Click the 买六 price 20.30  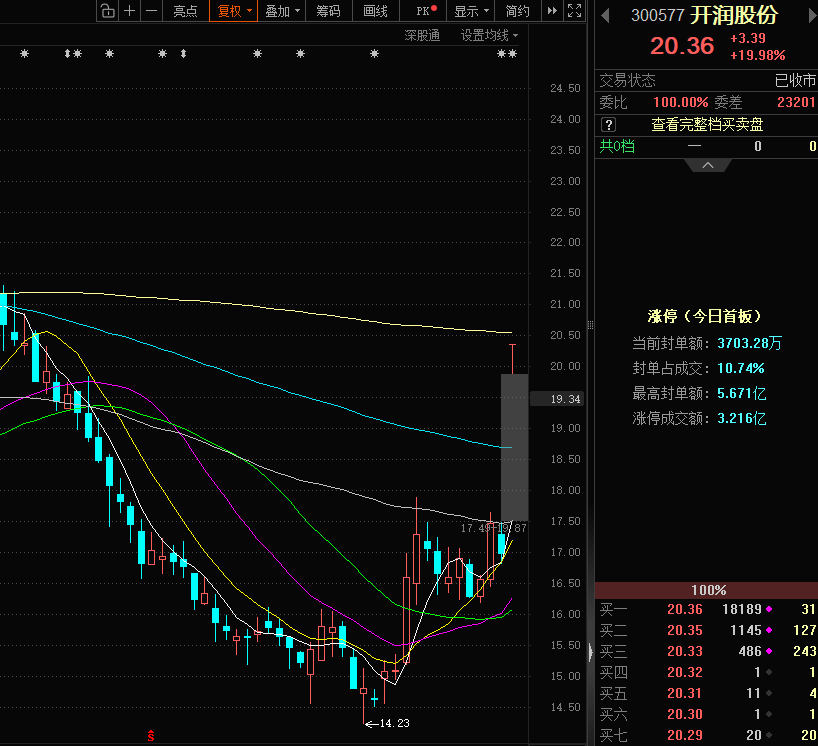click(x=684, y=714)
